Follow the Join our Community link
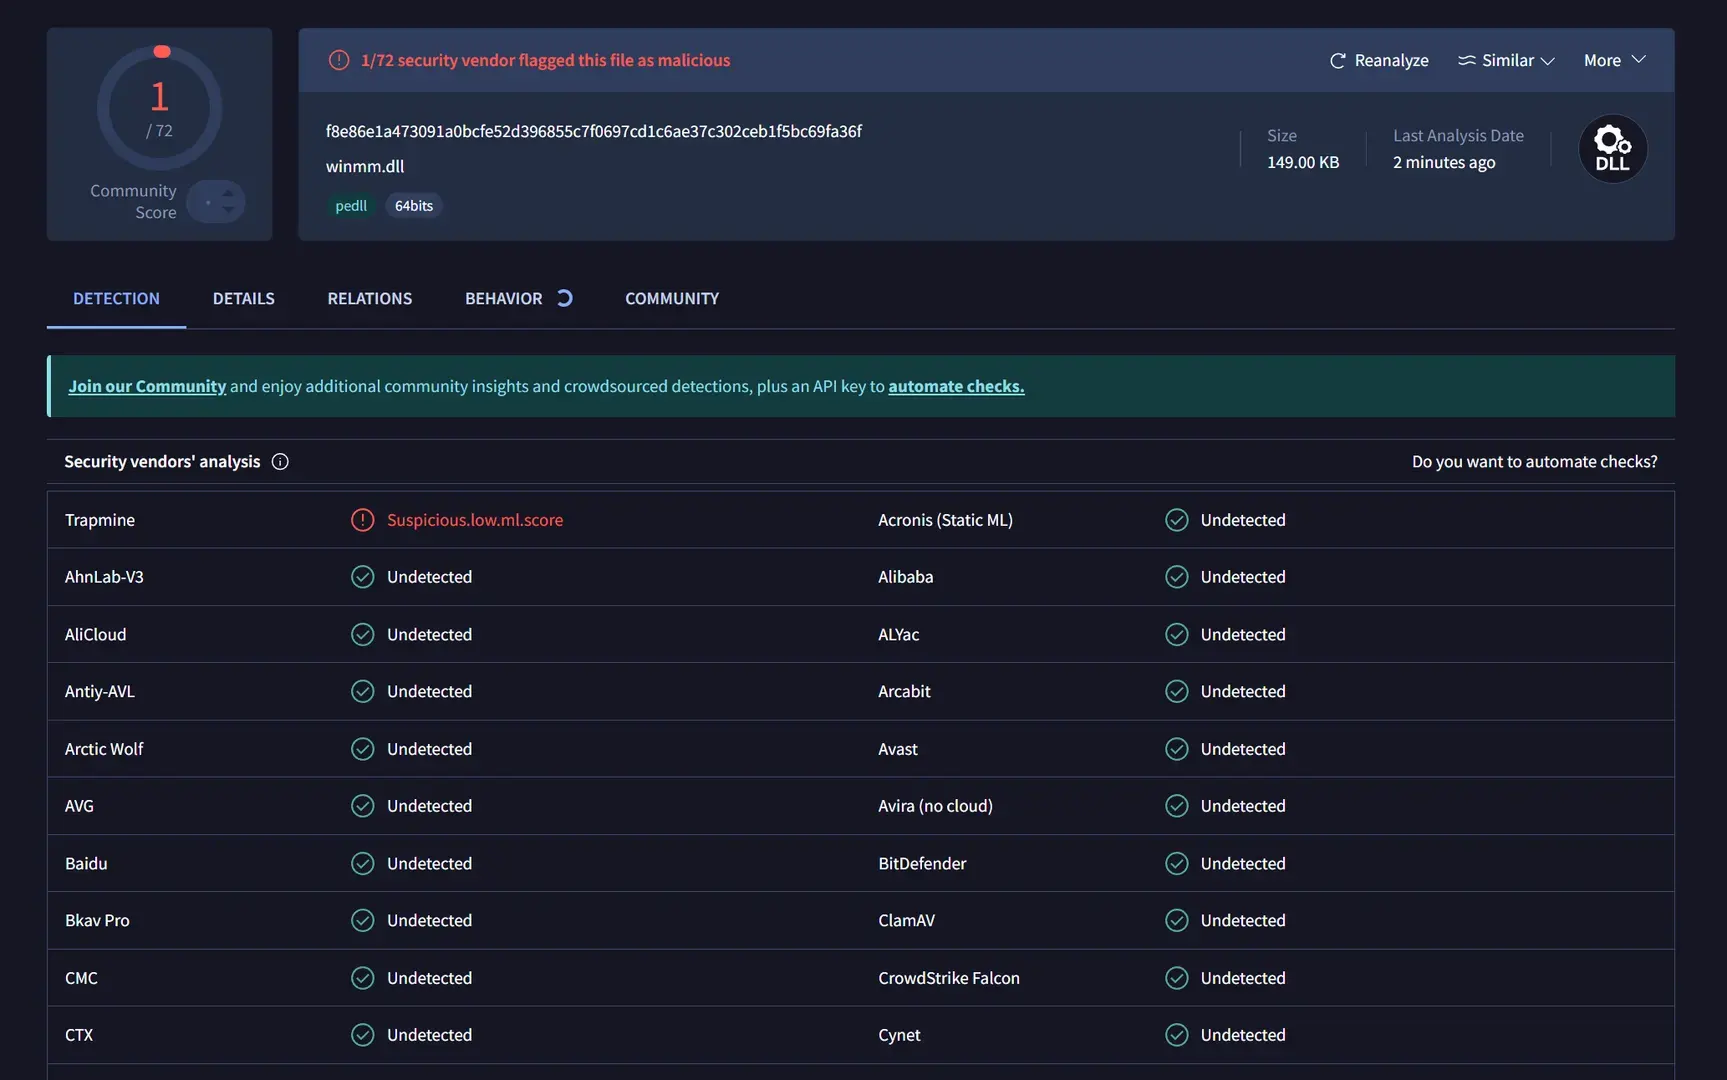 [x=147, y=386]
